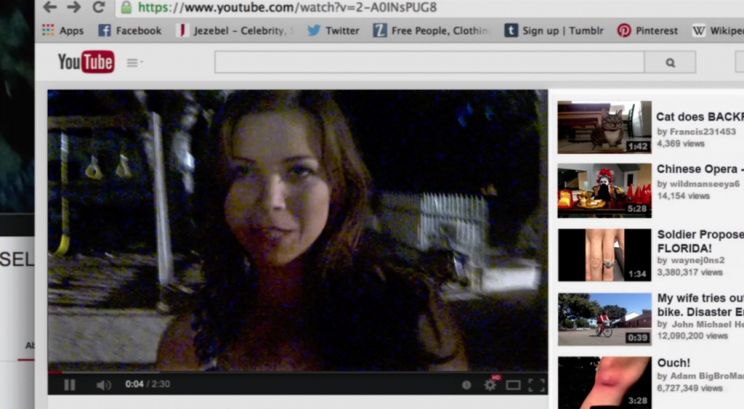The image size is (744, 409).
Task: Toggle theater mode on player
Action: click(513, 384)
